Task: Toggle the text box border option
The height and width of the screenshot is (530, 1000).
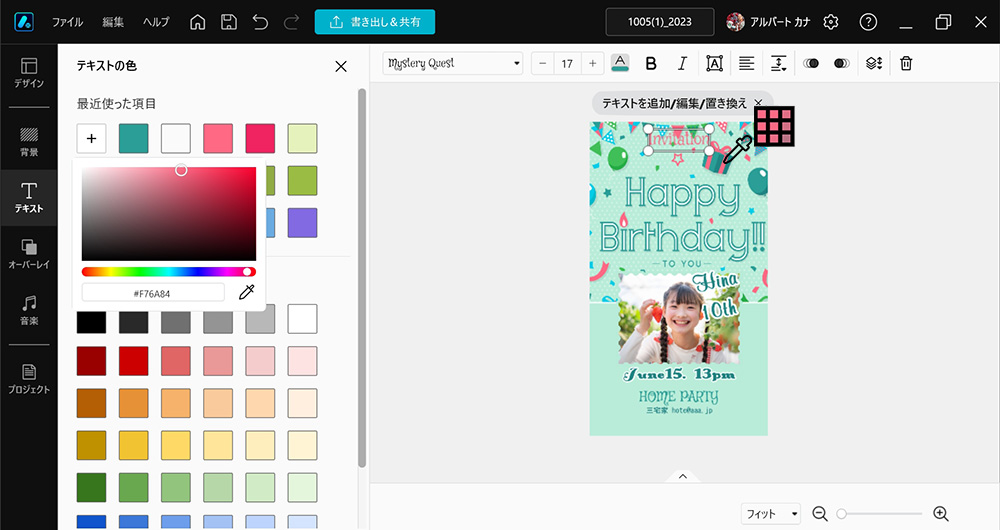Action: 714,63
